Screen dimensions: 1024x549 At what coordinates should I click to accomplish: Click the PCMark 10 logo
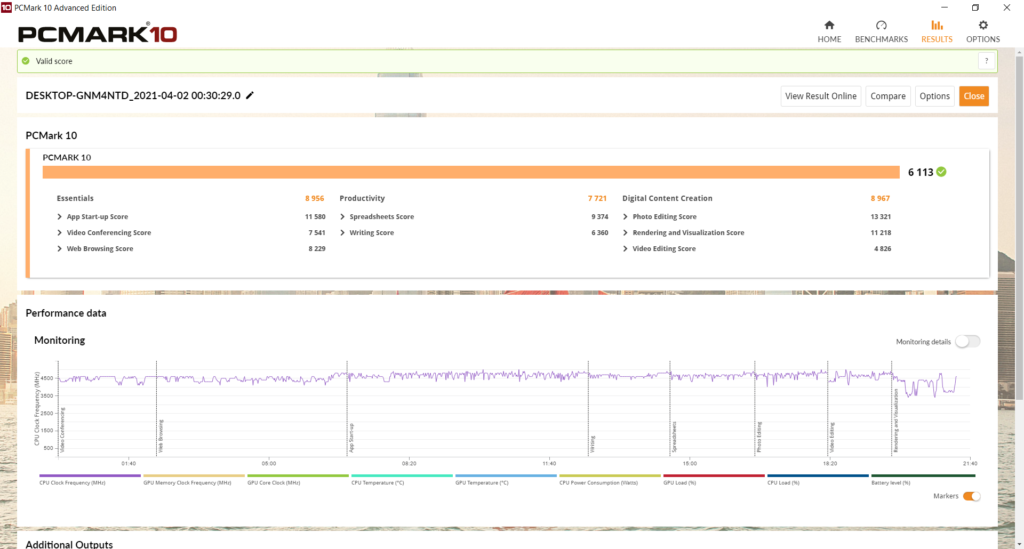point(98,34)
